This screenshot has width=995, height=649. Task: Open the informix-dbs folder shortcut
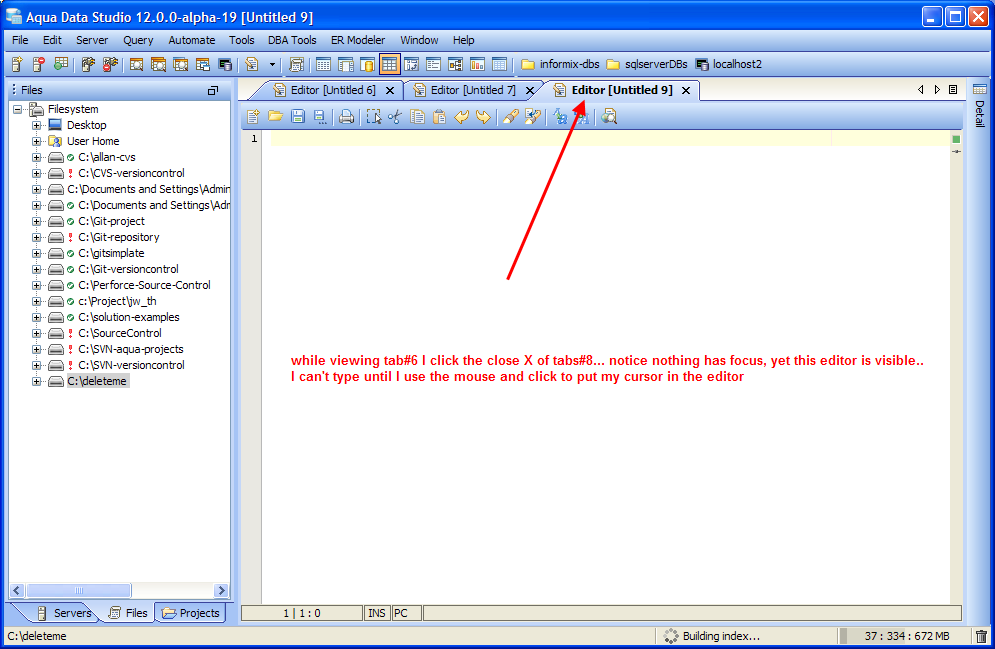pyautogui.click(x=560, y=64)
